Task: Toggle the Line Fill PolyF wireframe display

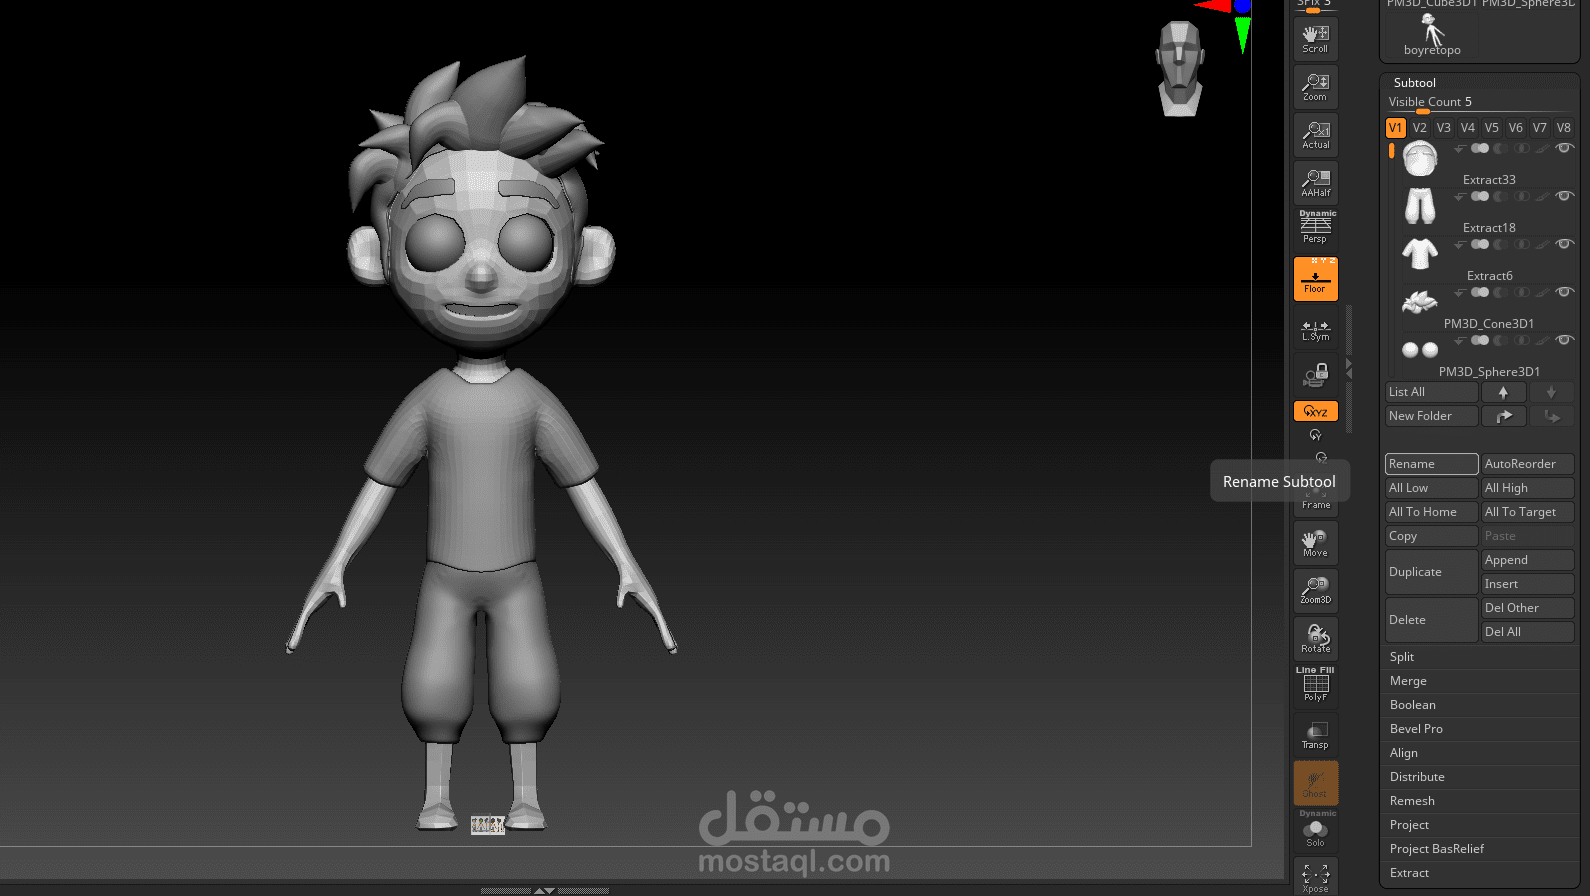Action: [x=1315, y=686]
